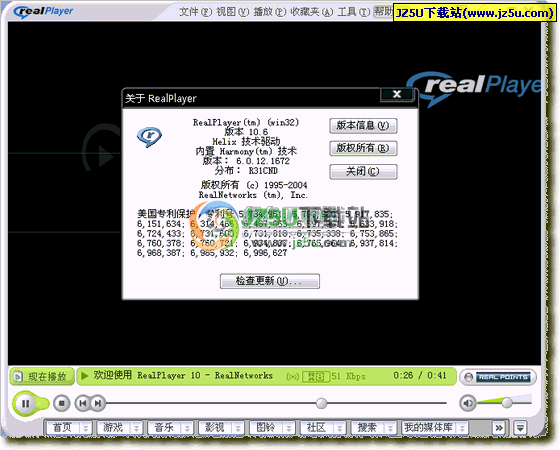Open the 播放(P) menu
The width and height of the screenshot is (560, 450).
(270, 12)
